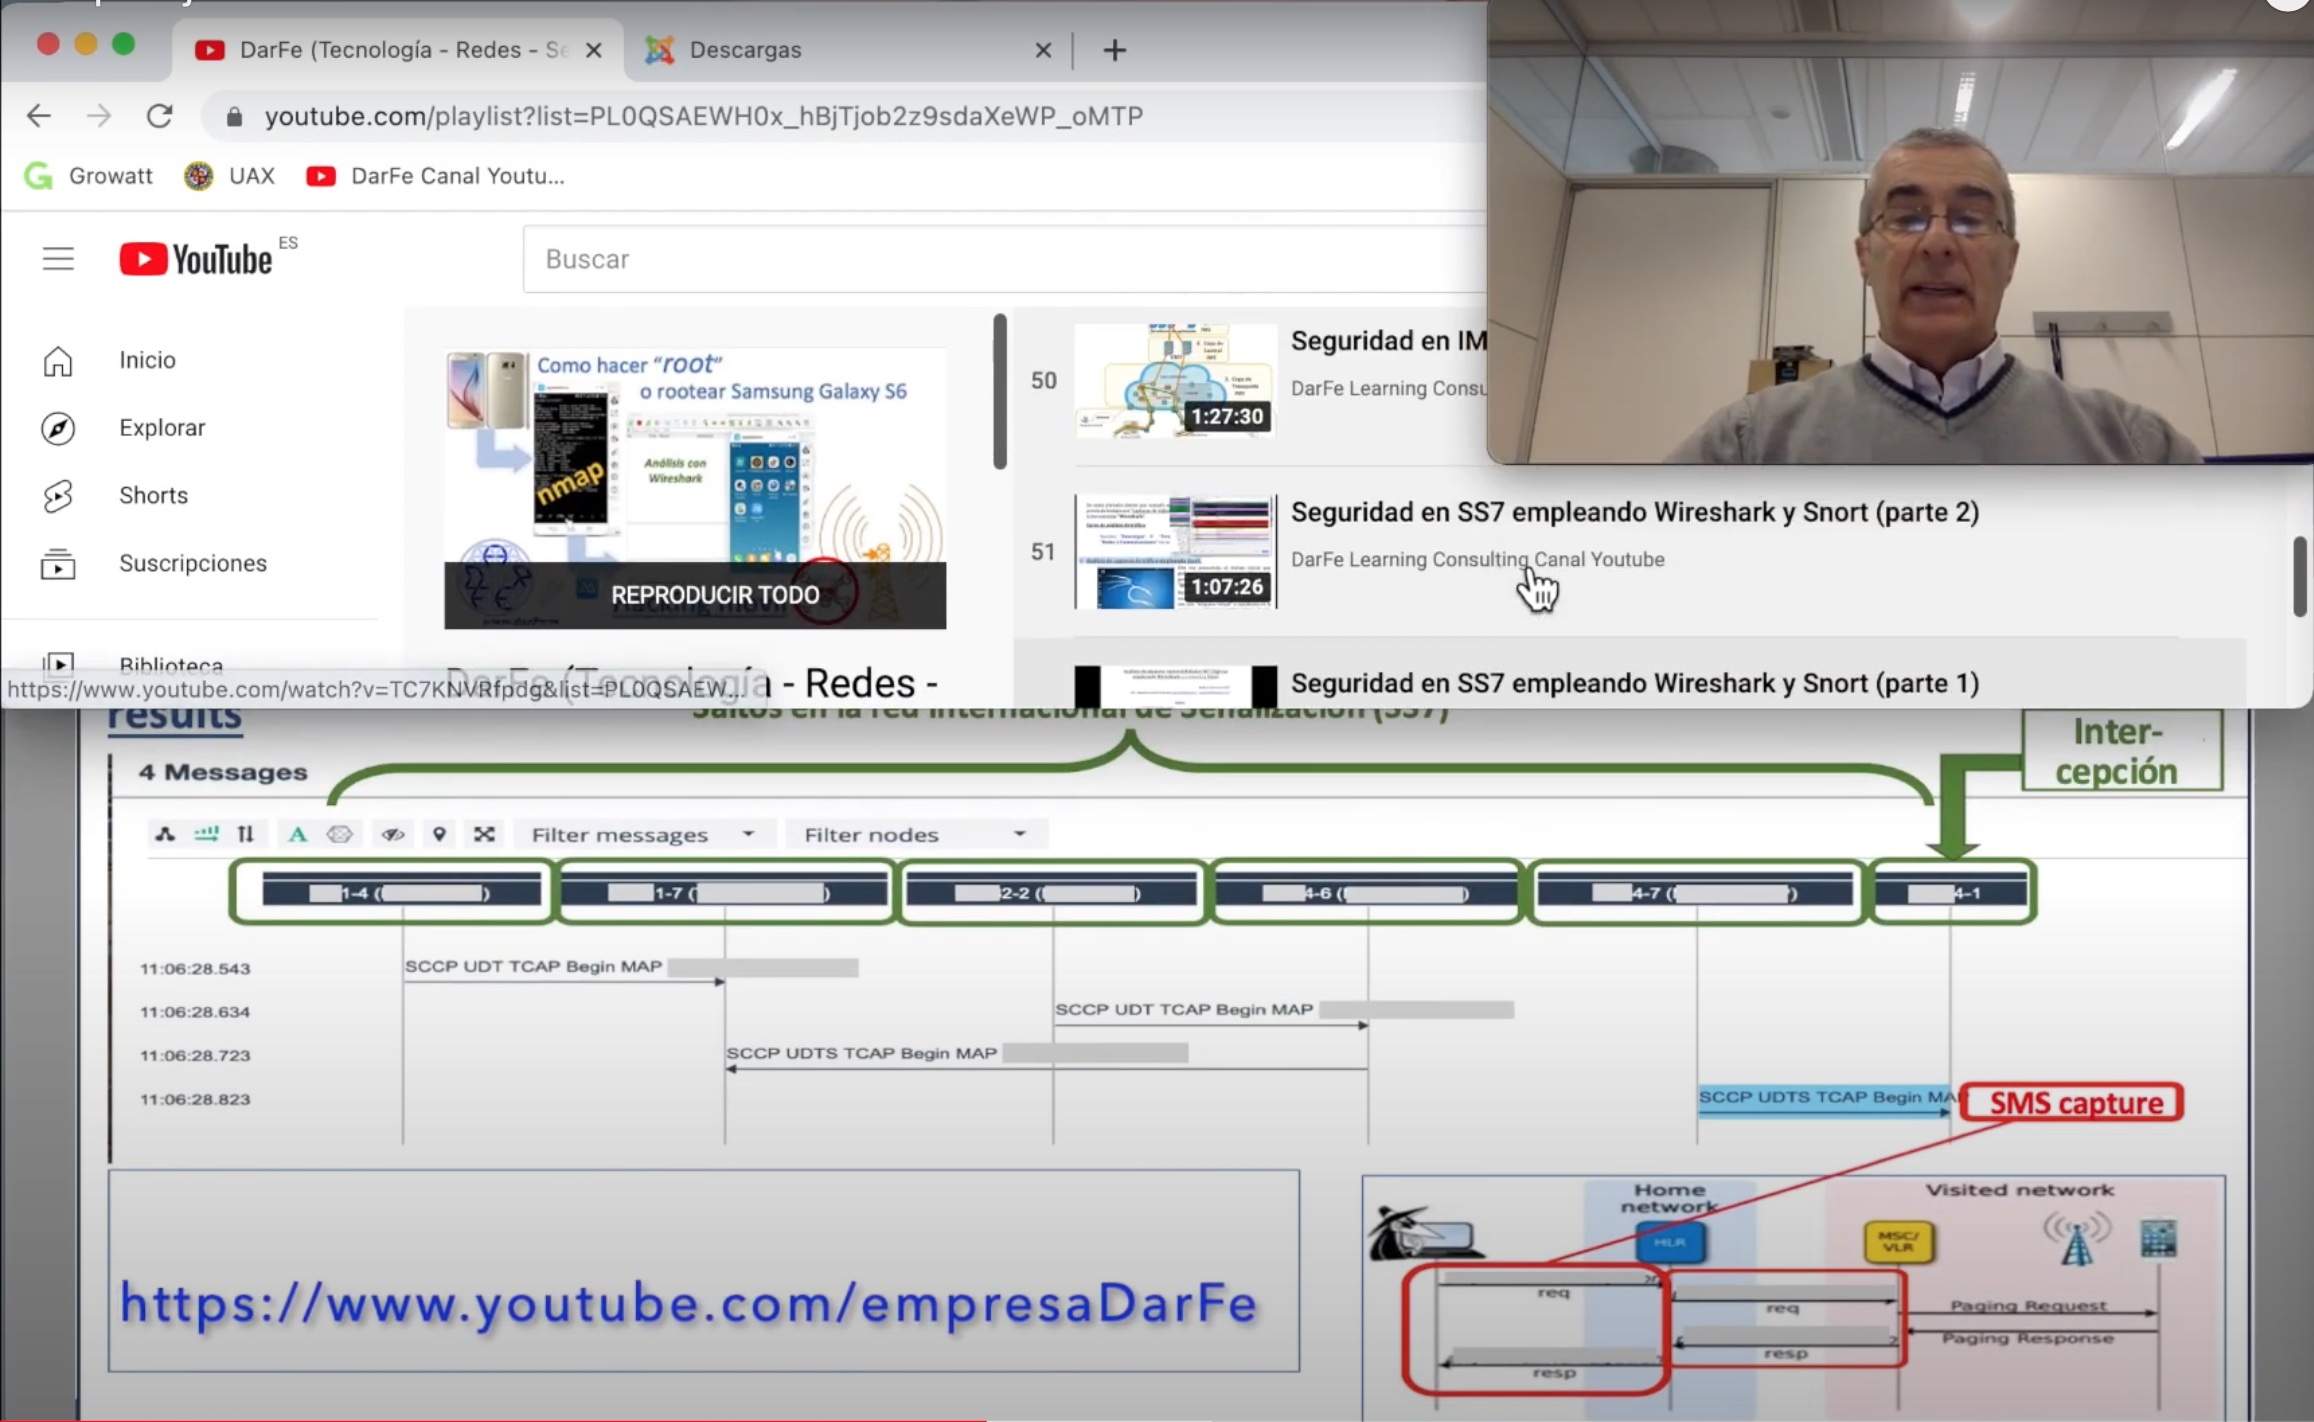Open the UAX bookmark
2314x1422 pixels.
[x=230, y=176]
